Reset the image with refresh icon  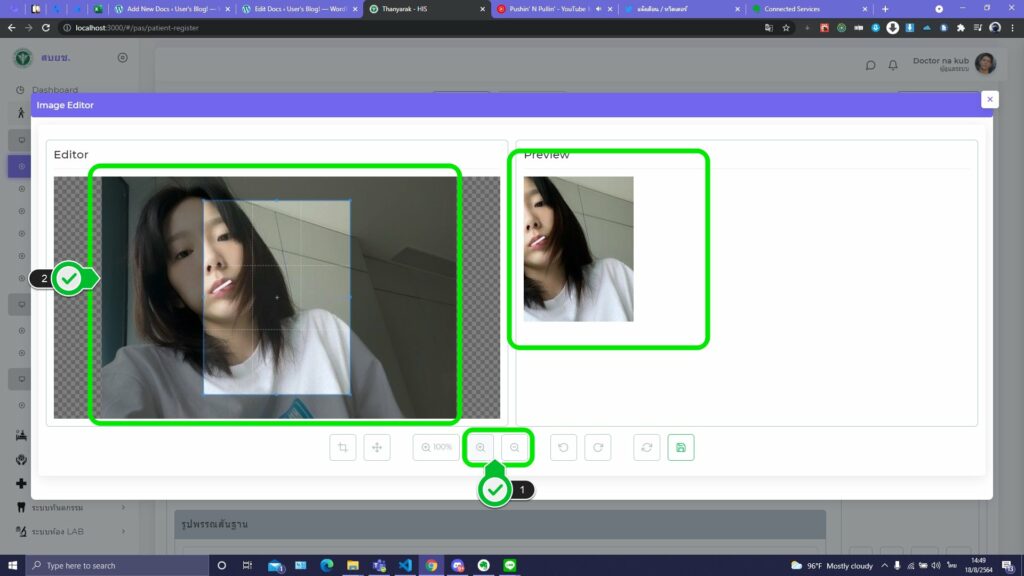[647, 447]
